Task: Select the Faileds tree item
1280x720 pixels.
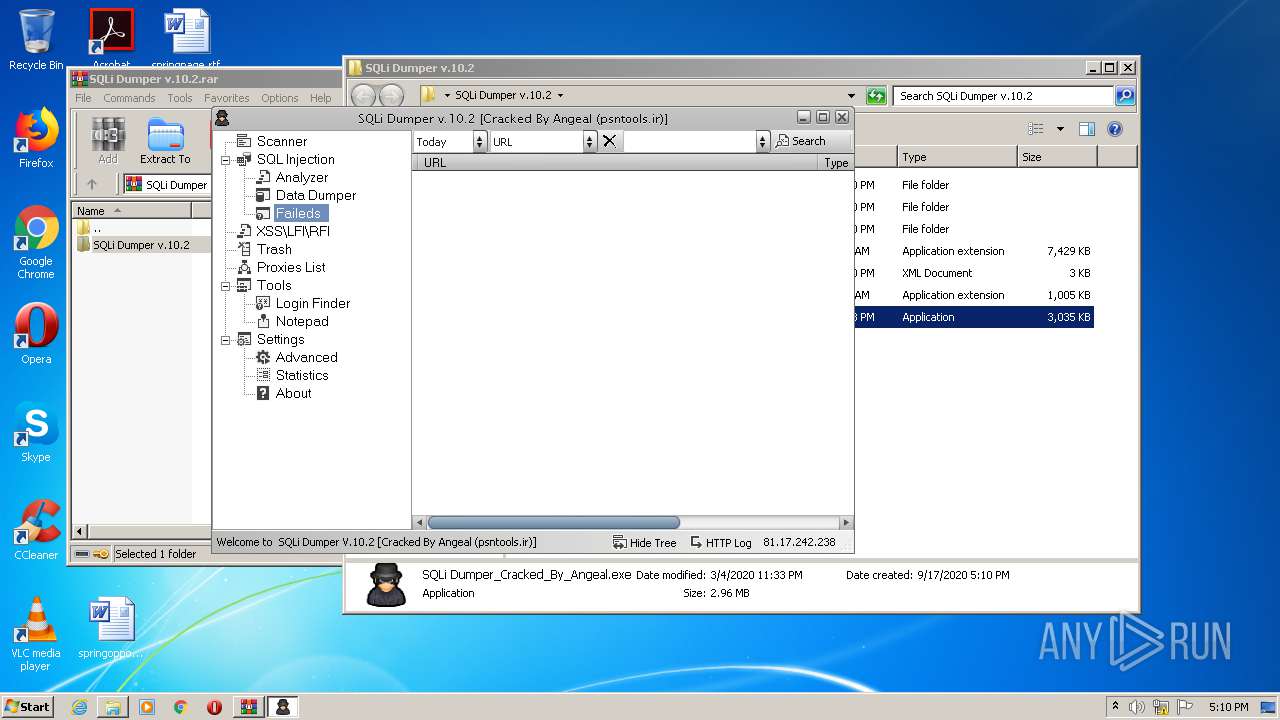Action: point(299,213)
